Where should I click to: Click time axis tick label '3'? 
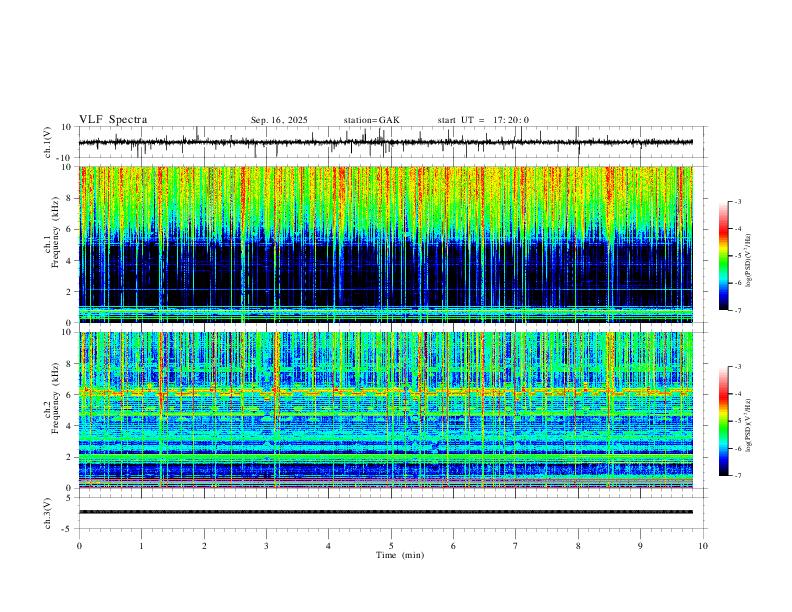click(x=266, y=546)
